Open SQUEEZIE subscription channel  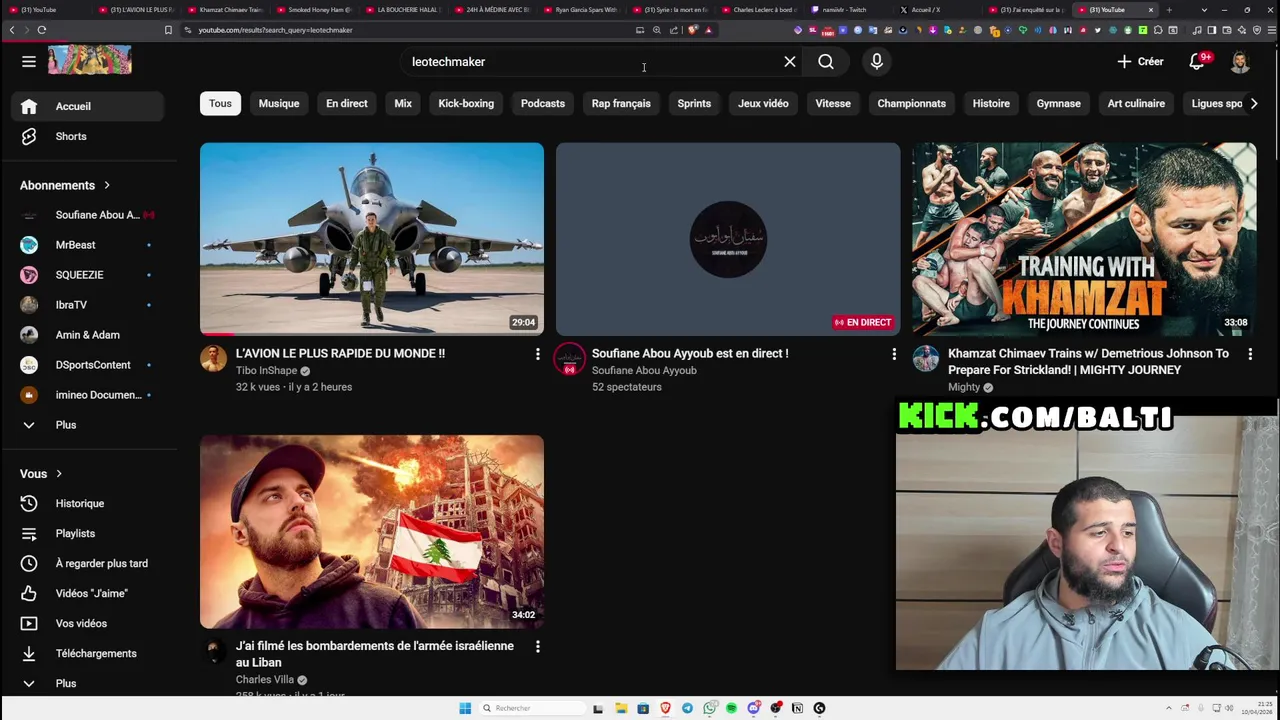88,275
